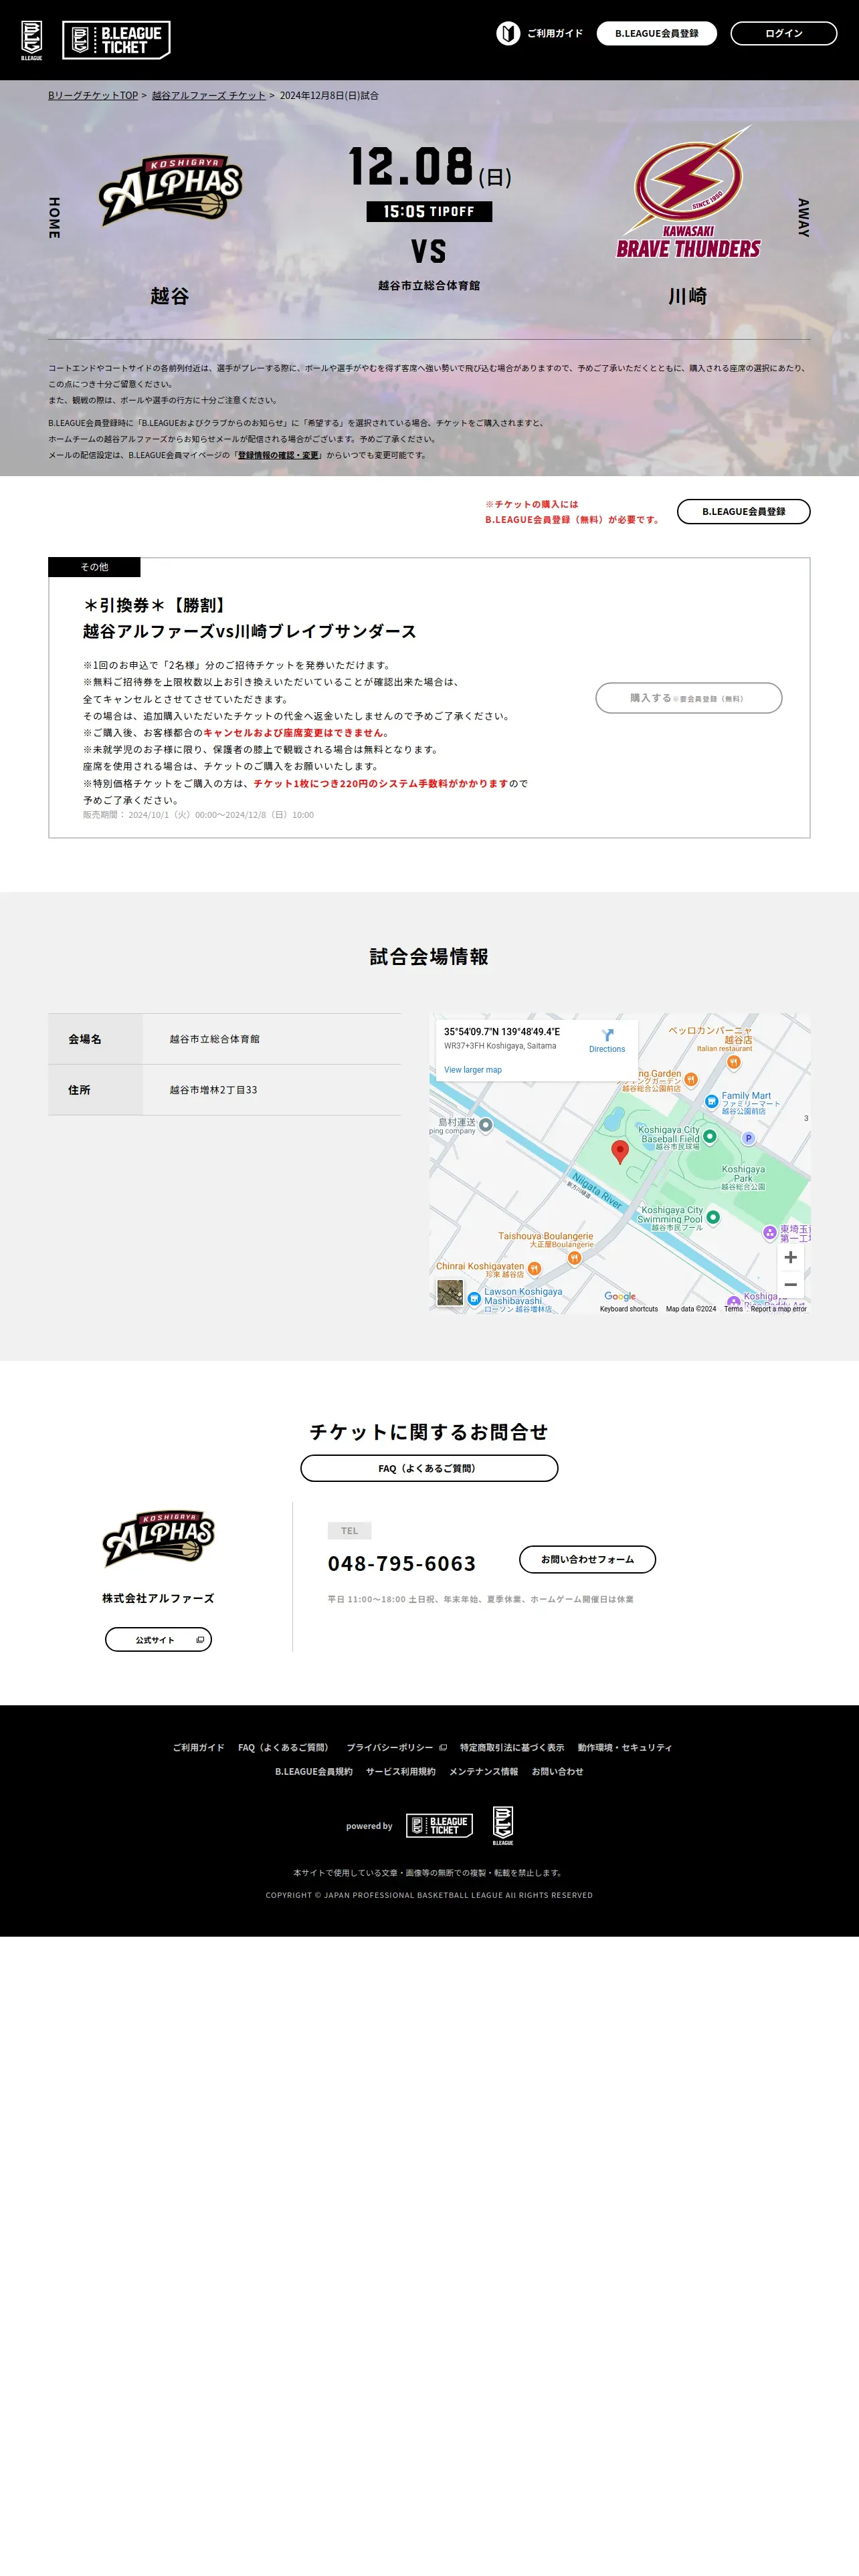Click the Google logo on the map
The height and width of the screenshot is (2576, 859).
[x=620, y=1296]
